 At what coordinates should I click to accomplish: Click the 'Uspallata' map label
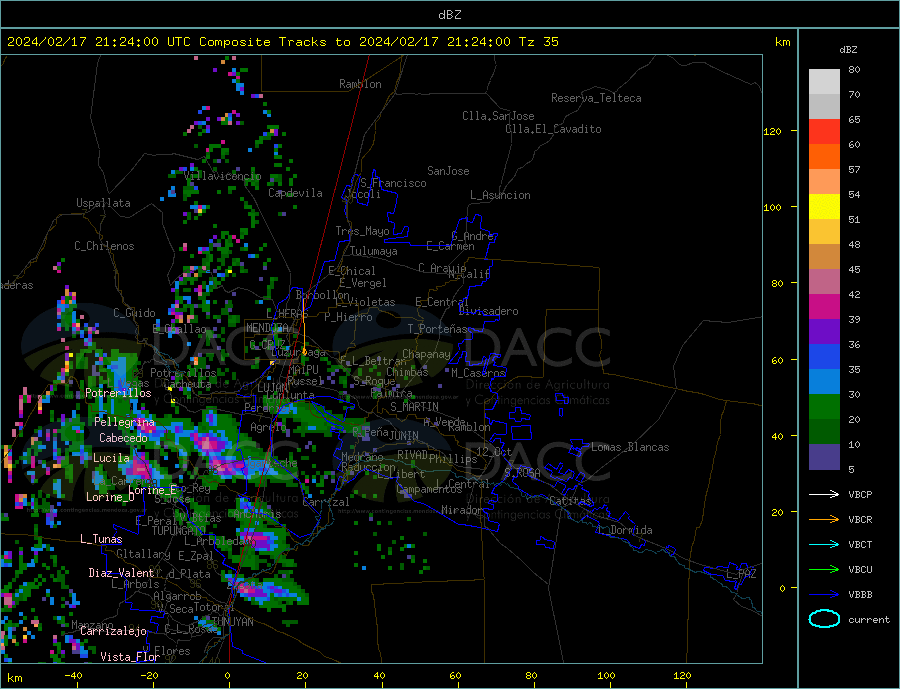(103, 203)
